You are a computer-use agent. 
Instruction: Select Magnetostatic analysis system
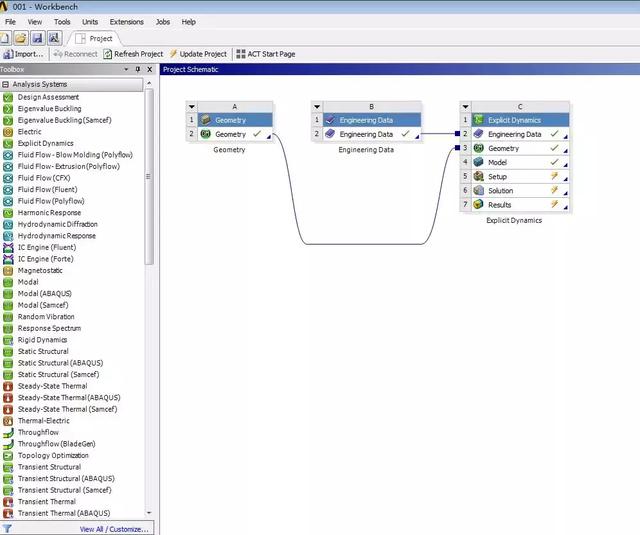[x=40, y=271]
